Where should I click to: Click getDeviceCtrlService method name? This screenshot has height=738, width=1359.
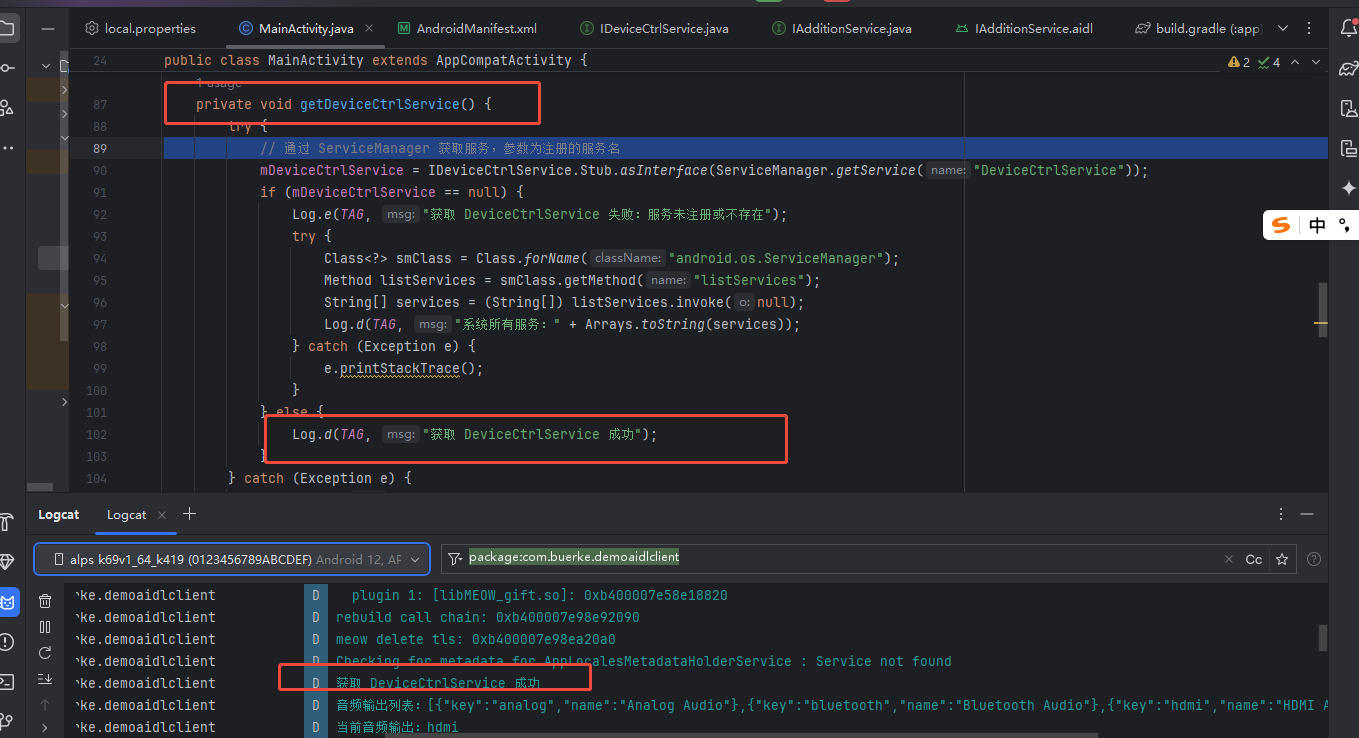pos(379,104)
